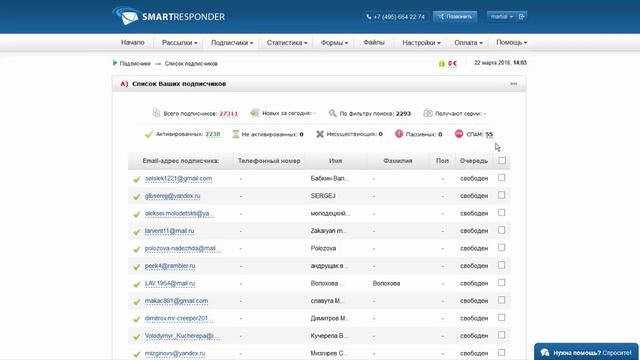Viewport: 640px width, 360px height.
Task: Click the phone number +7 (495) 664 22 74
Action: [x=395, y=17]
